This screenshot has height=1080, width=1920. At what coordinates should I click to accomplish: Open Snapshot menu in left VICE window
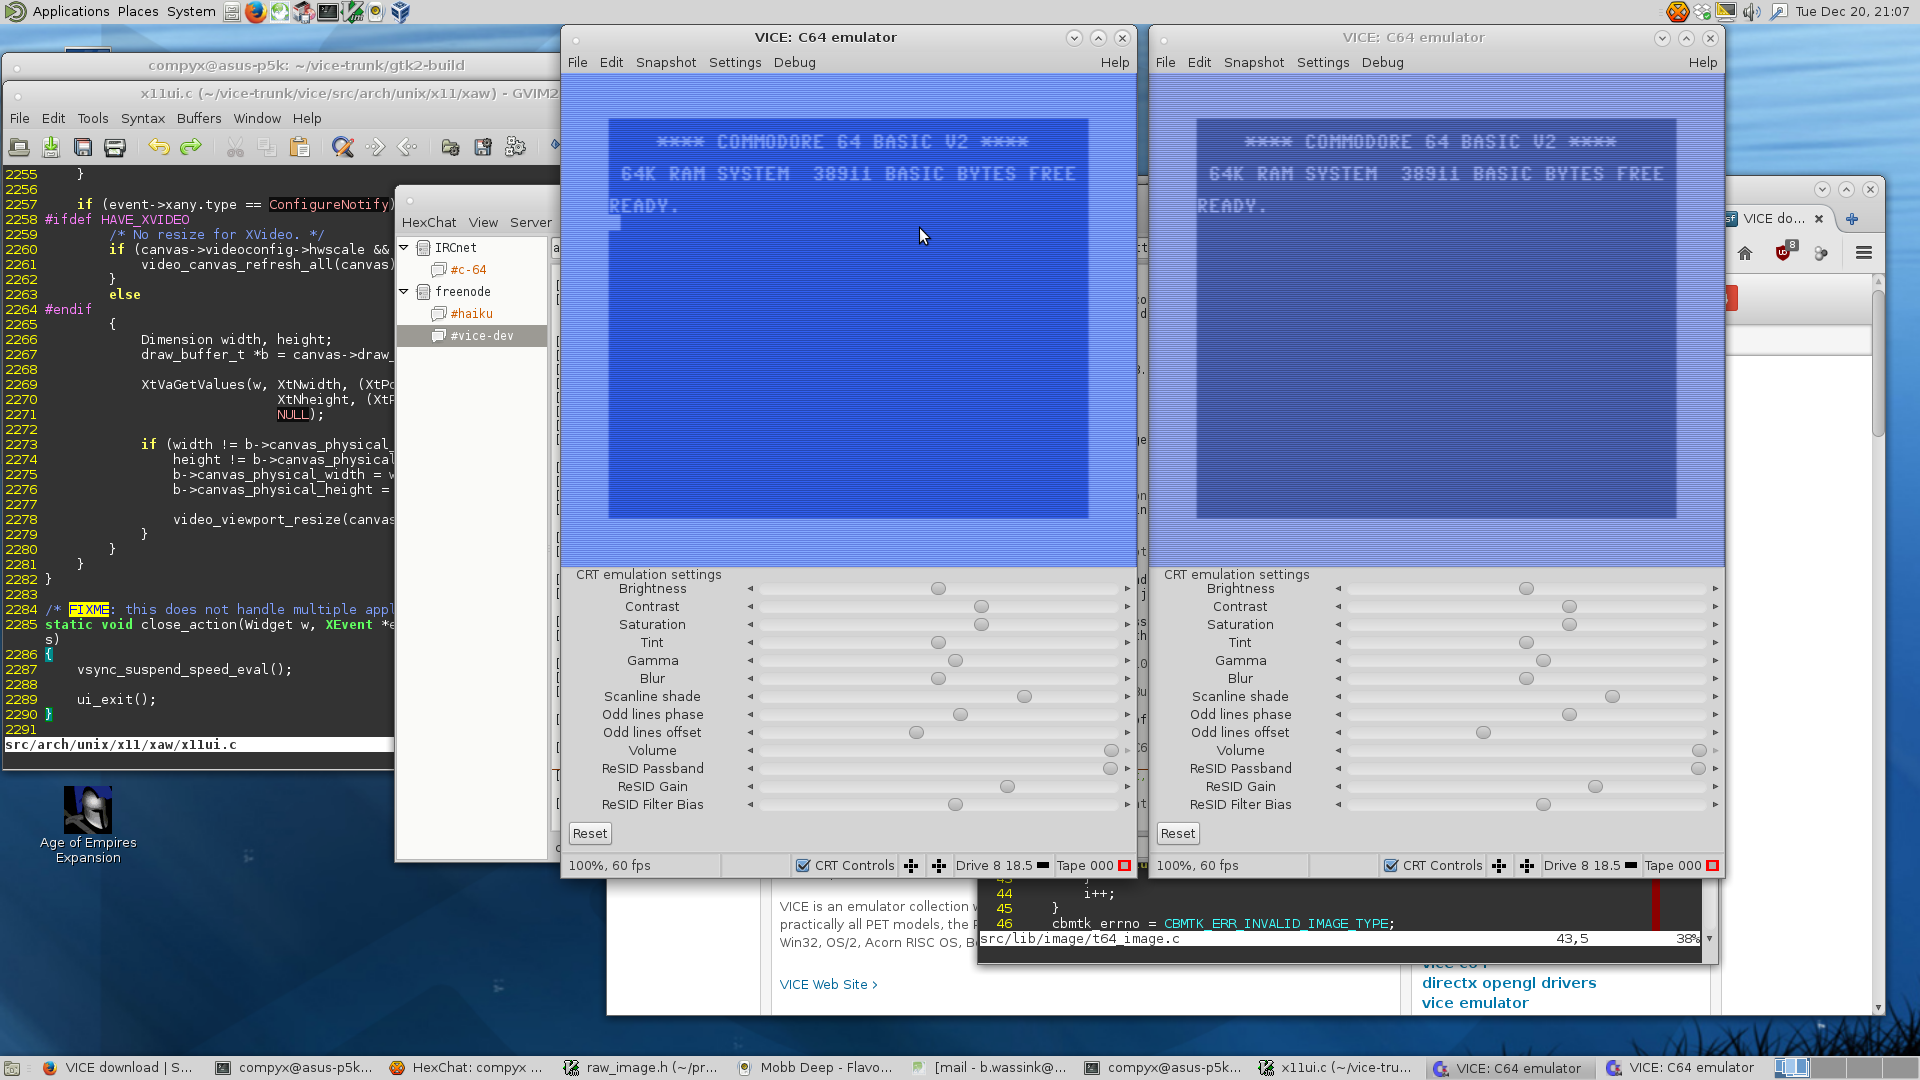(x=666, y=62)
